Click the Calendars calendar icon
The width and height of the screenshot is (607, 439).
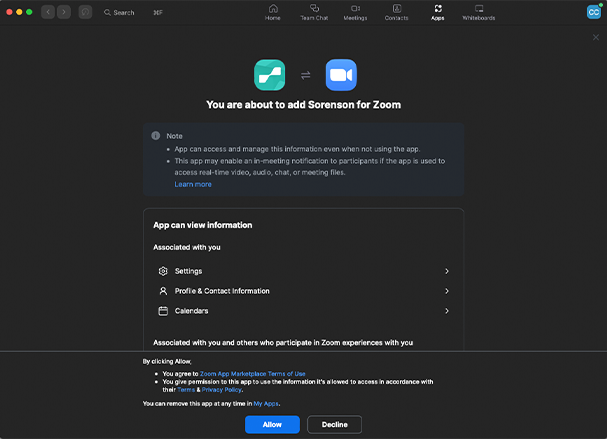point(163,311)
